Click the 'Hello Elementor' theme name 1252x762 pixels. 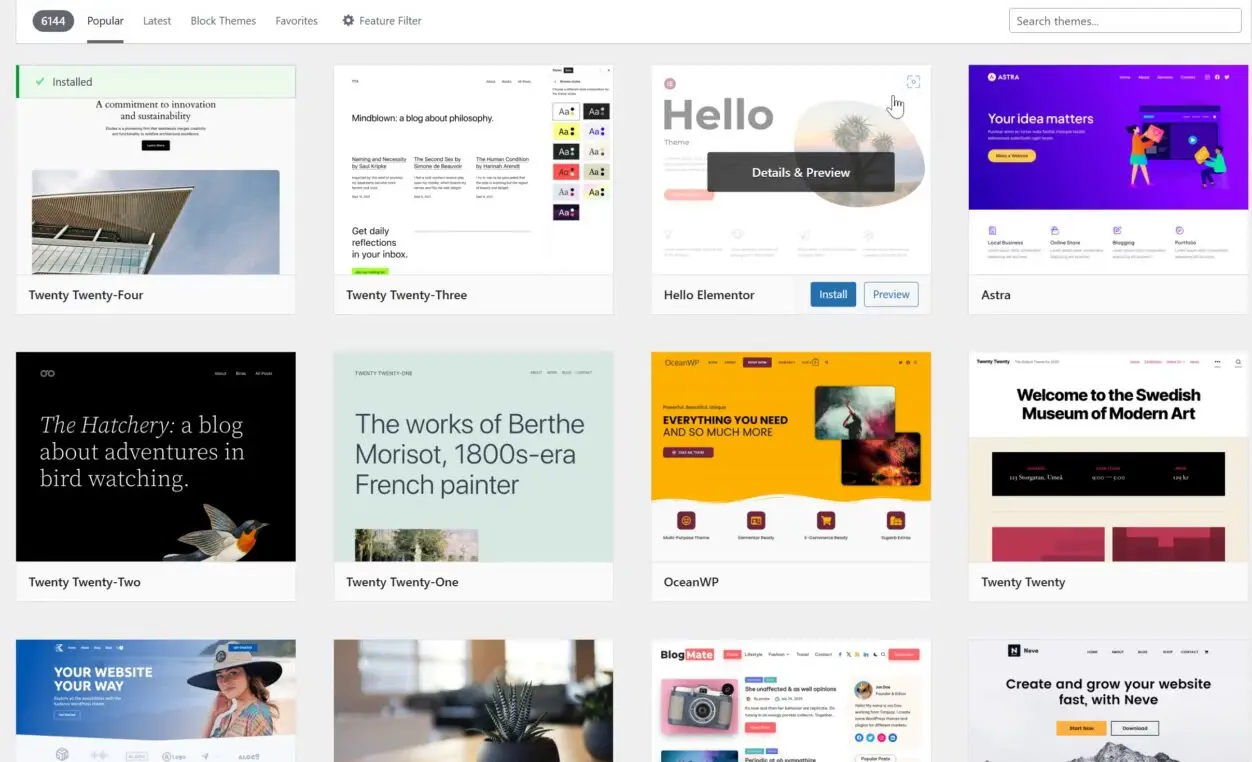709,295
